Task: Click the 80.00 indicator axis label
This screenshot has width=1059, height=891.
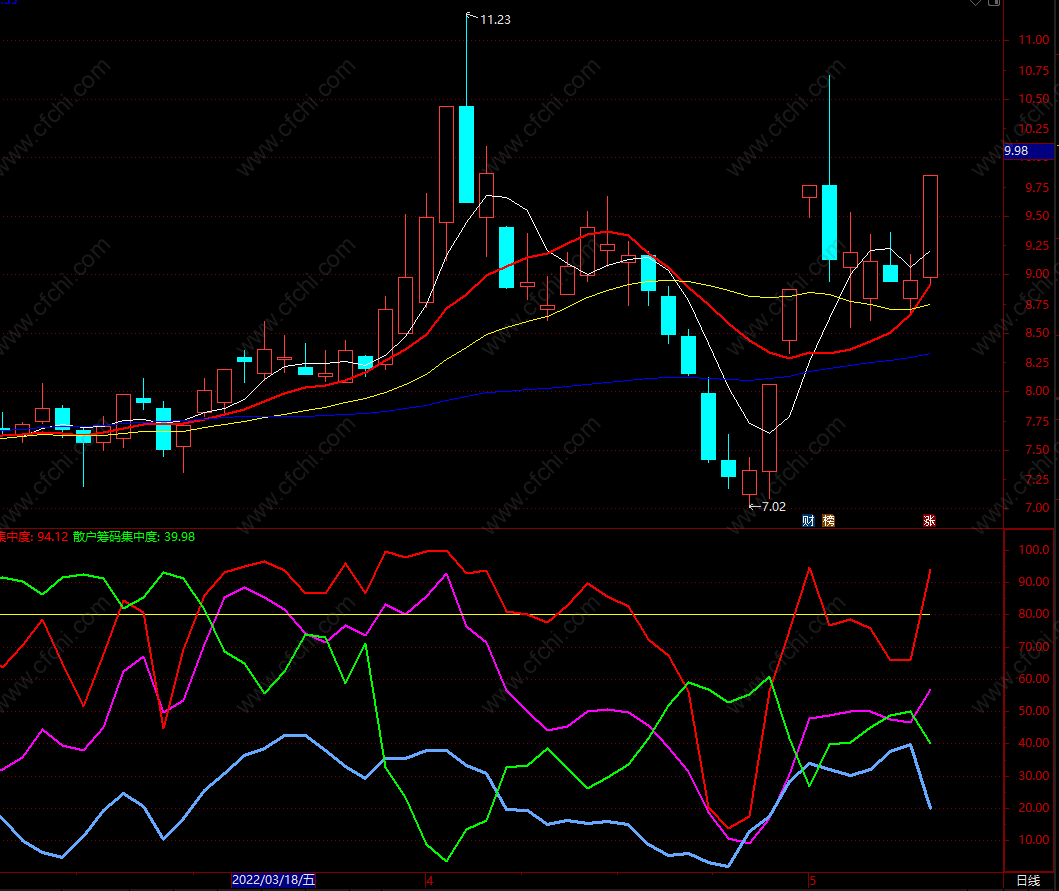Action: click(x=1034, y=613)
